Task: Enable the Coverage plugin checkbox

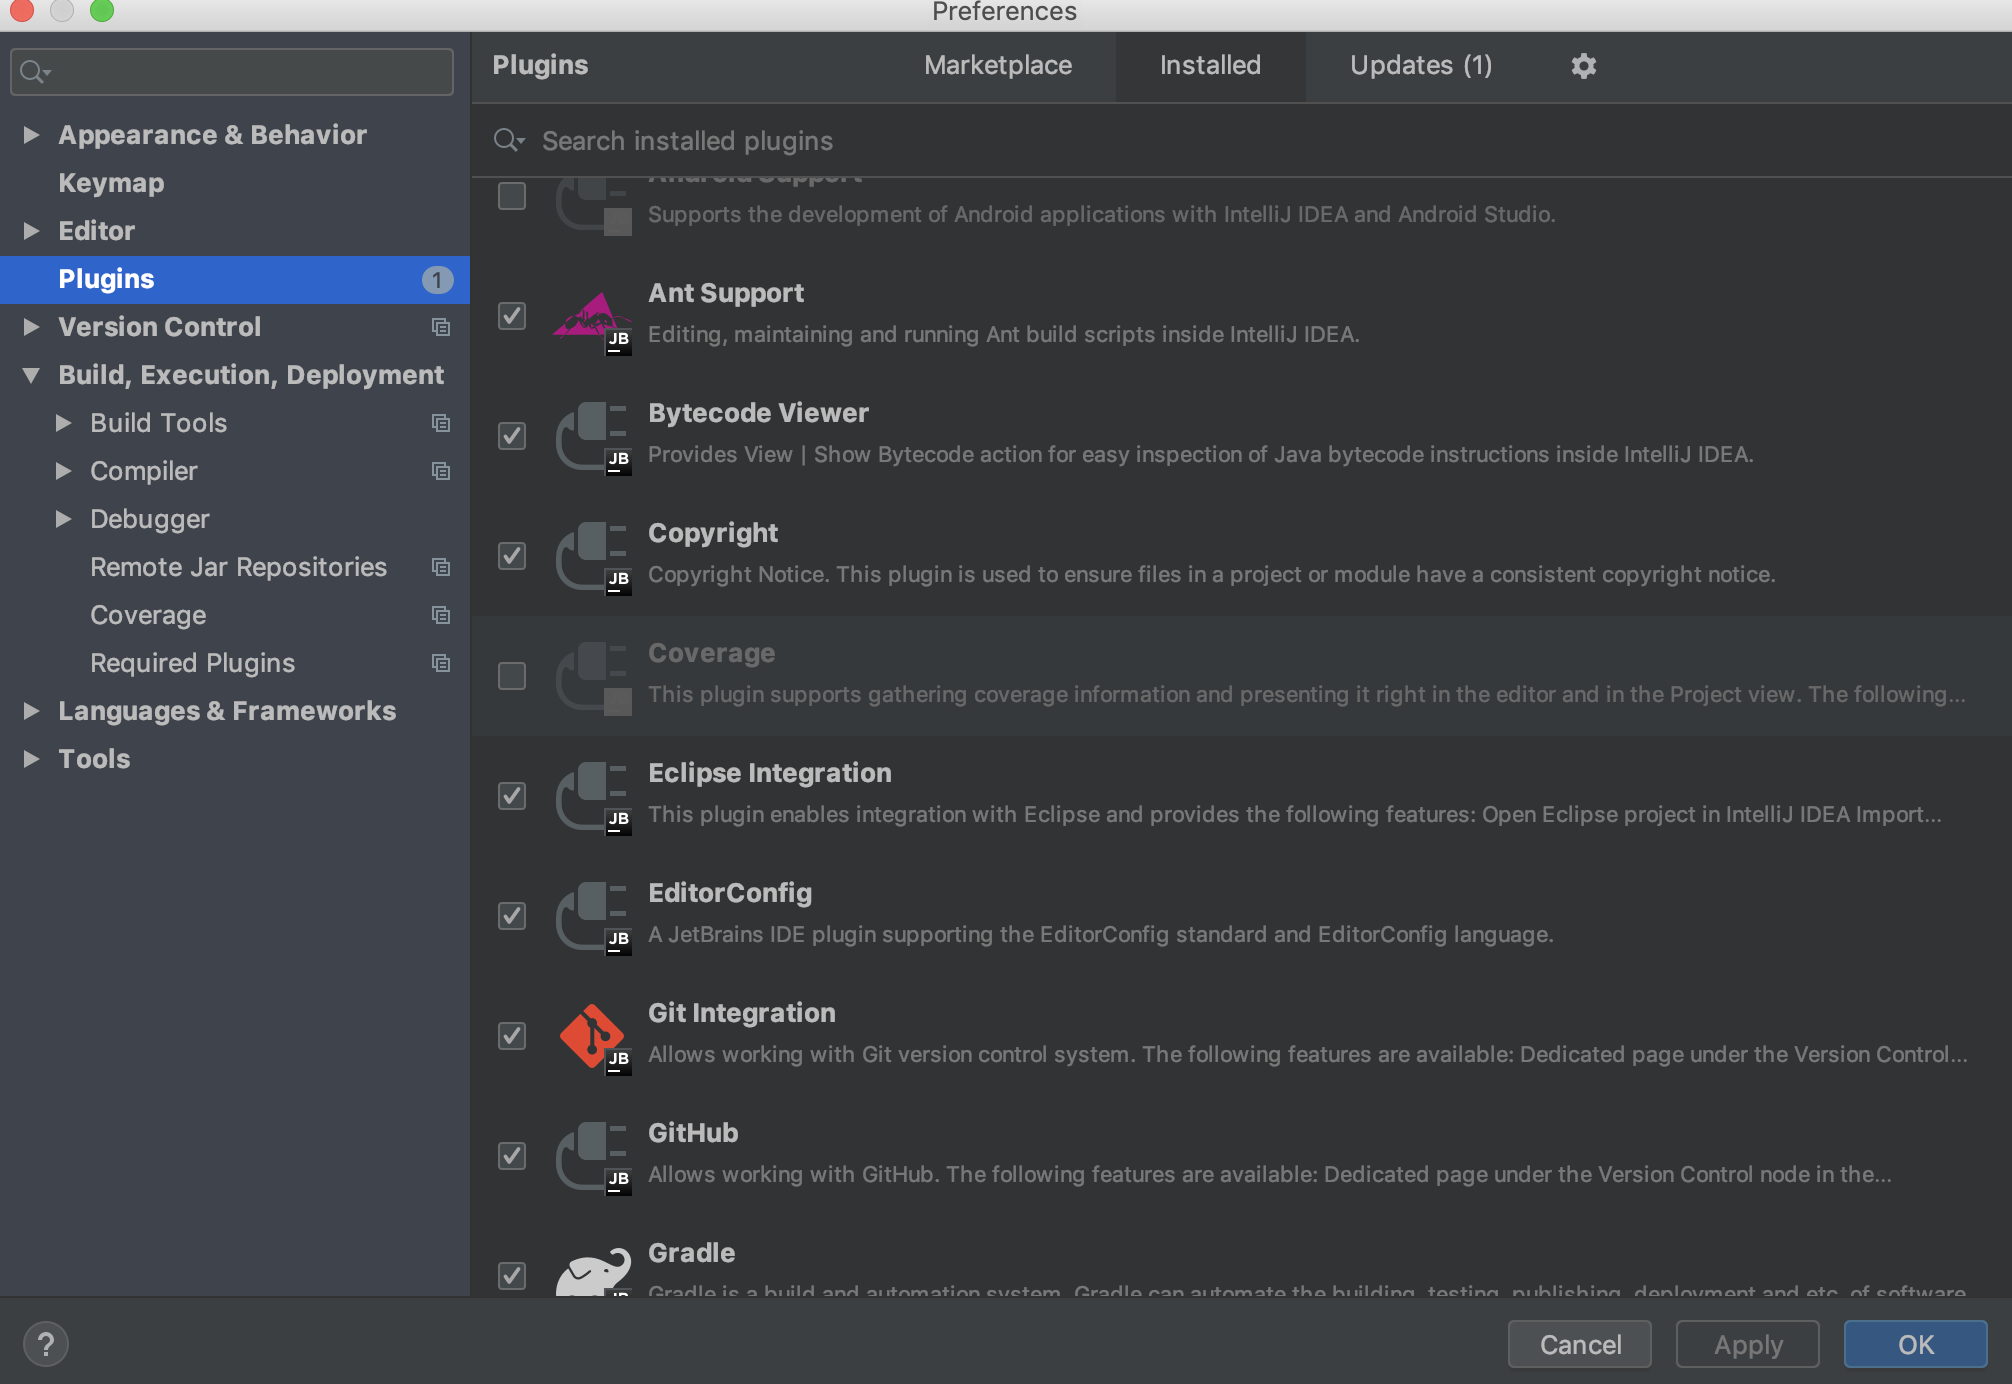Action: 512,676
